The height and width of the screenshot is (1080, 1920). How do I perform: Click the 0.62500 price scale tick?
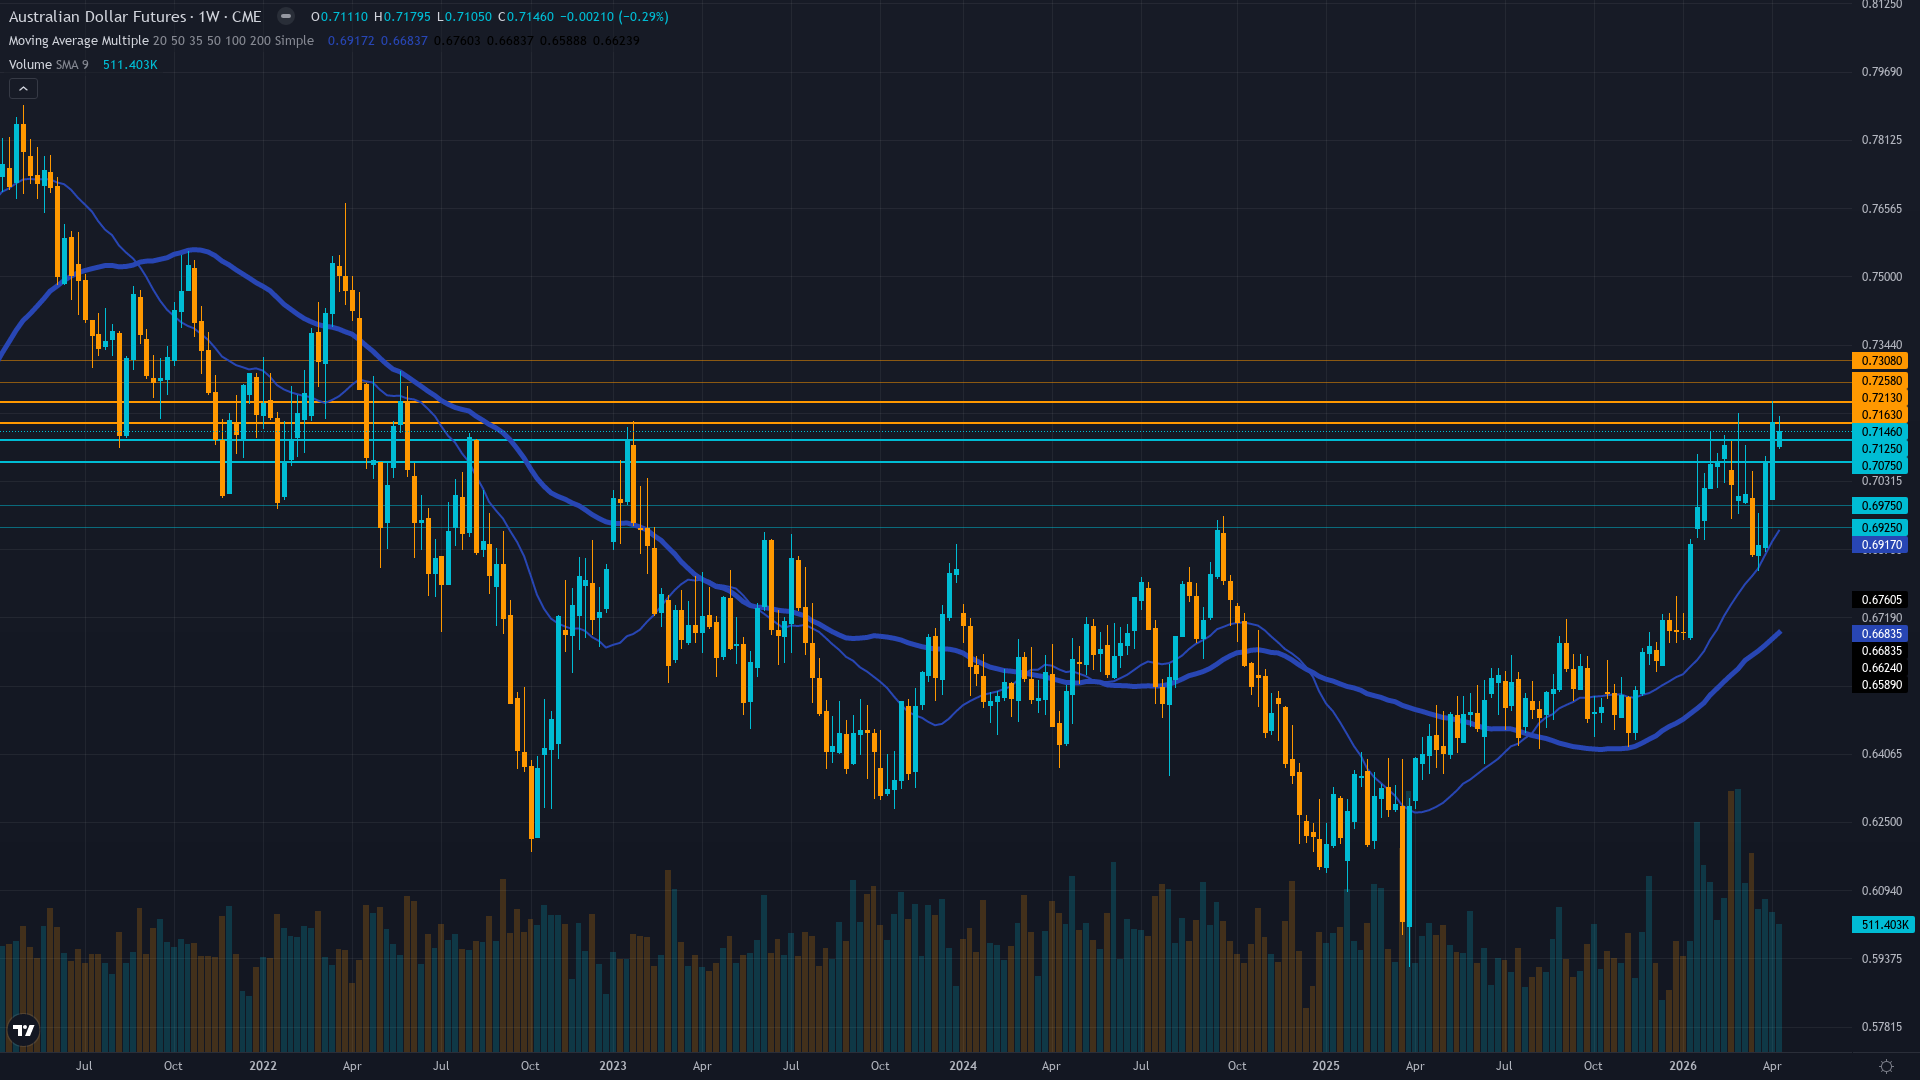pyautogui.click(x=1881, y=822)
